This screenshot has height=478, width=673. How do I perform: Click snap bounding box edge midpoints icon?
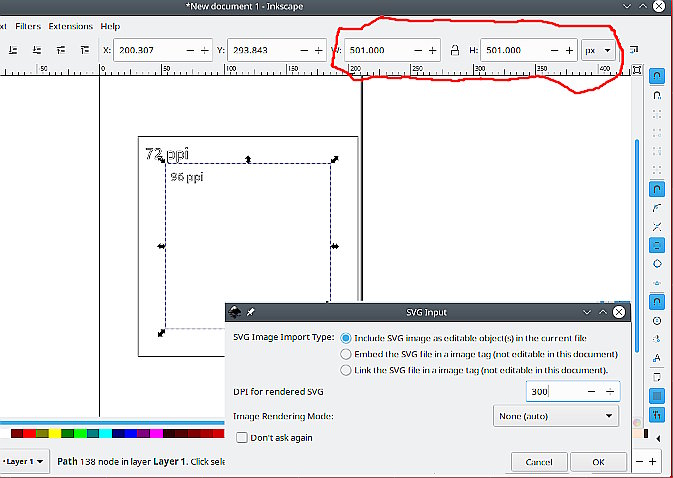click(657, 151)
